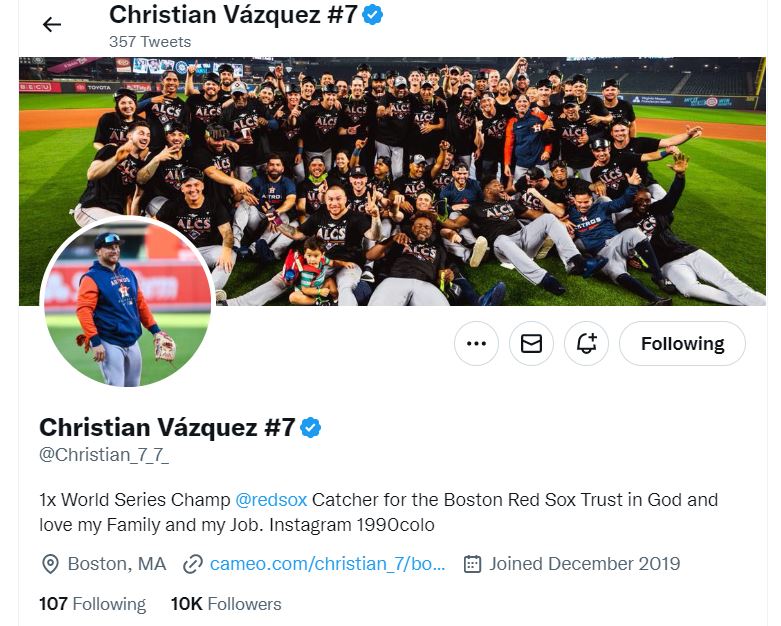Click the @Christian_7_7_ handle
The width and height of the screenshot is (781, 626).
coord(104,456)
